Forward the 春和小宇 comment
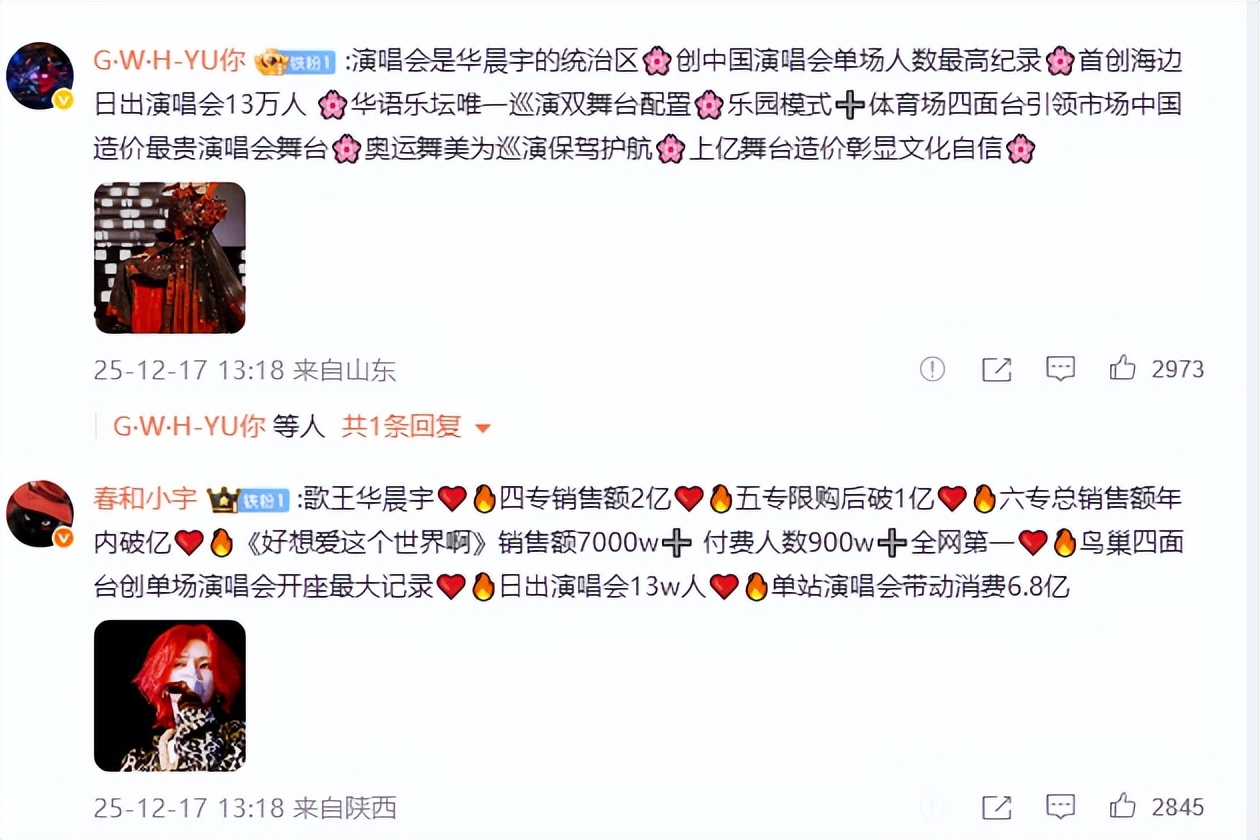Viewport: 1260px width, 840px height. point(997,806)
